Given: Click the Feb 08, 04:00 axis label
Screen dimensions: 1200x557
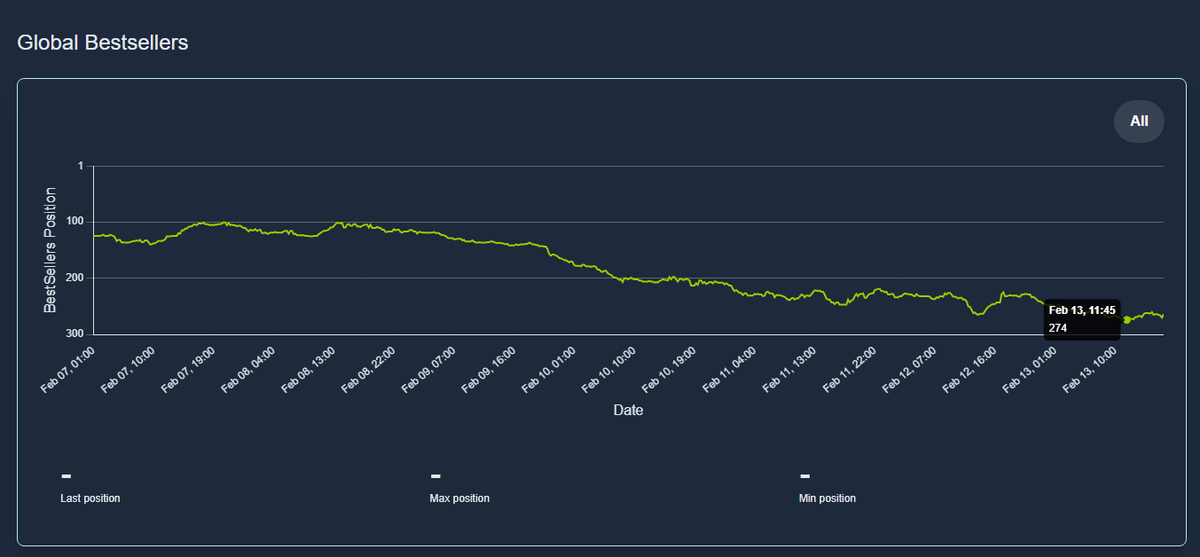Looking at the screenshot, I should click(x=247, y=370).
